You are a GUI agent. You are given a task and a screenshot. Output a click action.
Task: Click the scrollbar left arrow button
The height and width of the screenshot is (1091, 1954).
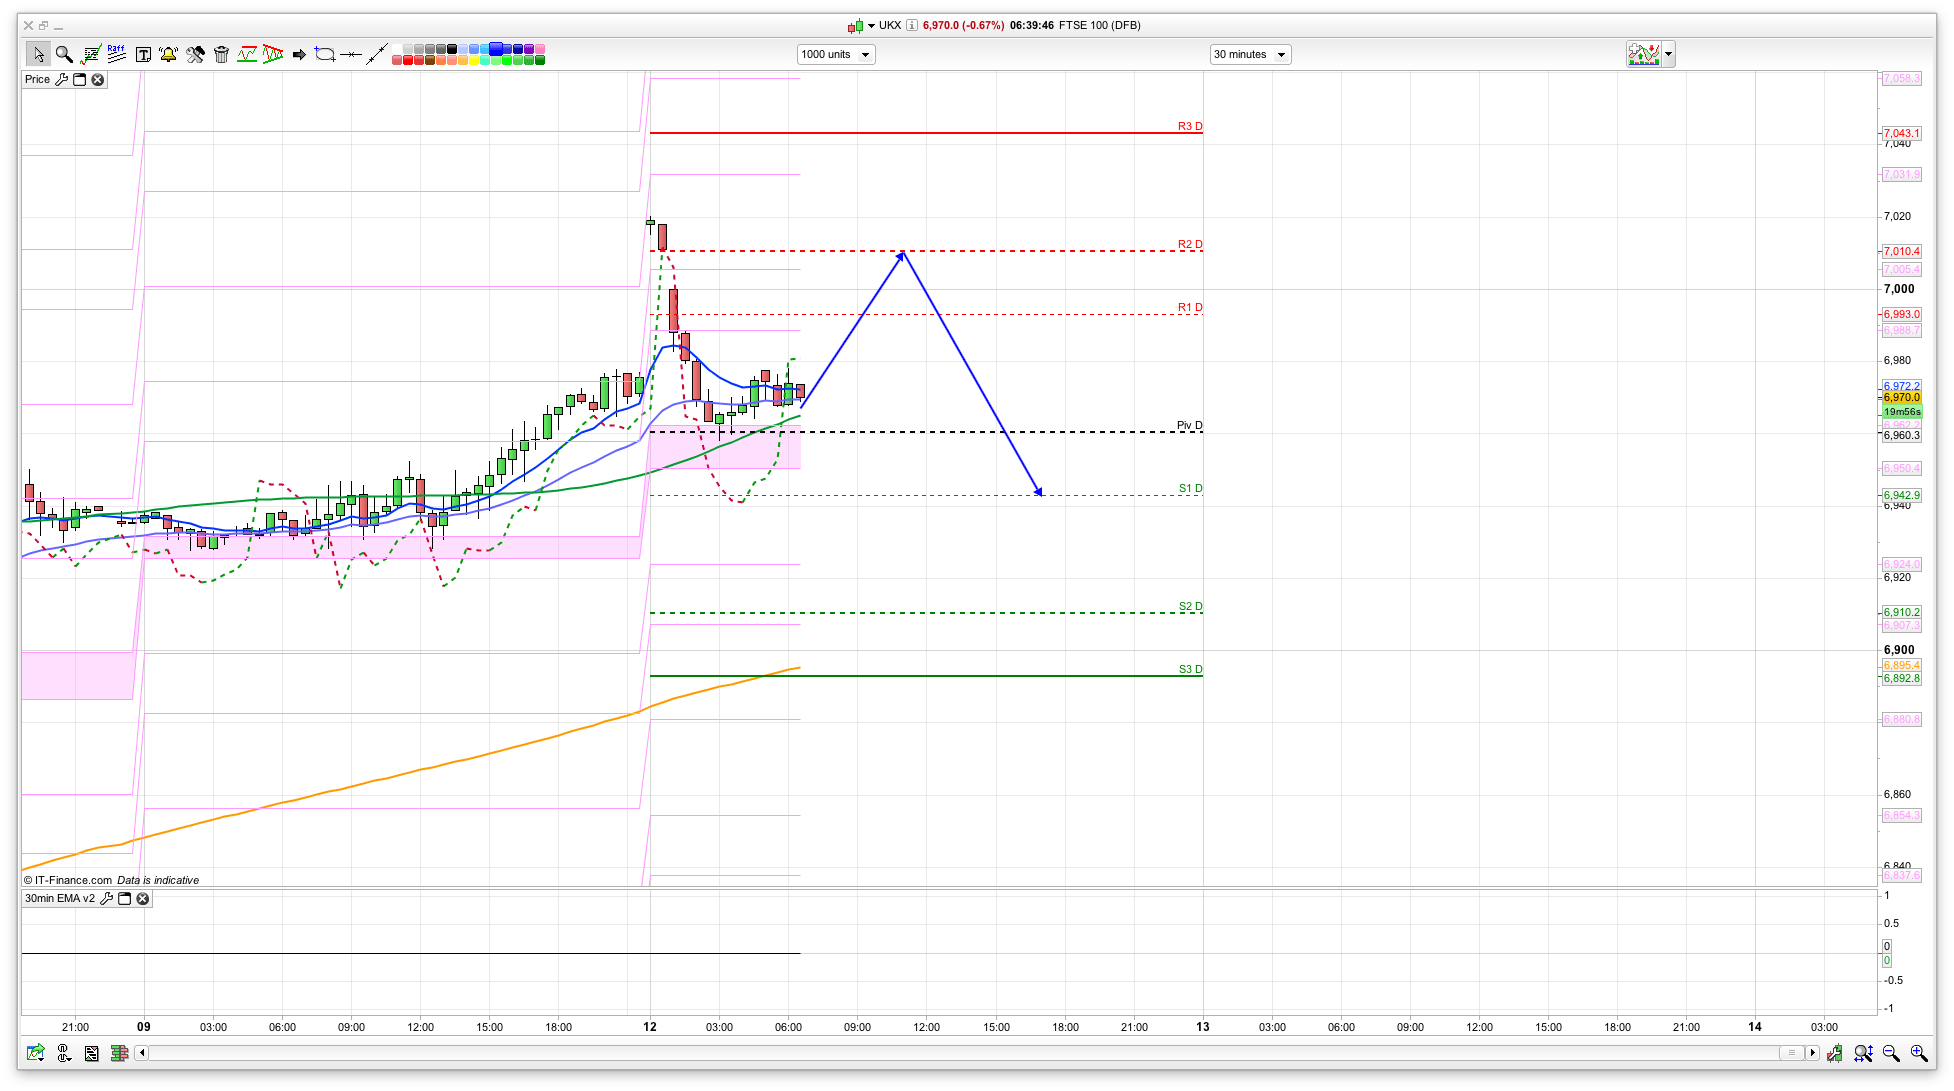[x=142, y=1052]
